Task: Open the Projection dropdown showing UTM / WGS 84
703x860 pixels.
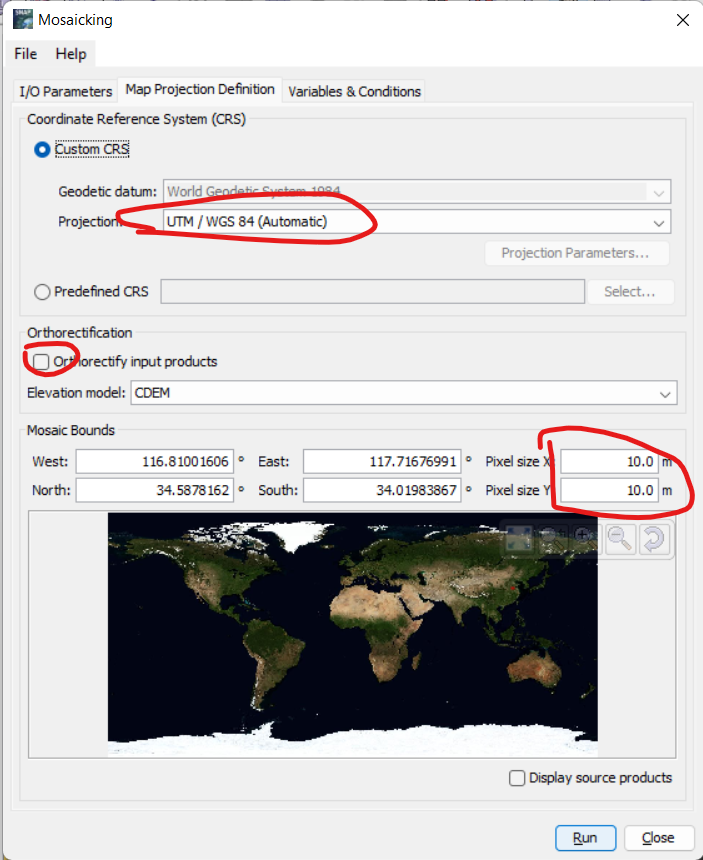Action: click(417, 222)
